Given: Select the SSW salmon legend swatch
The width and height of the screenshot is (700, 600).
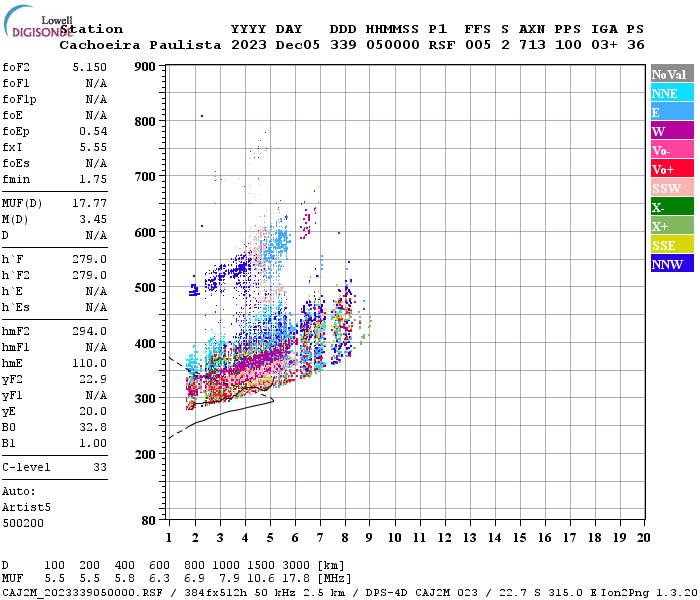Looking at the screenshot, I should coord(672,188).
